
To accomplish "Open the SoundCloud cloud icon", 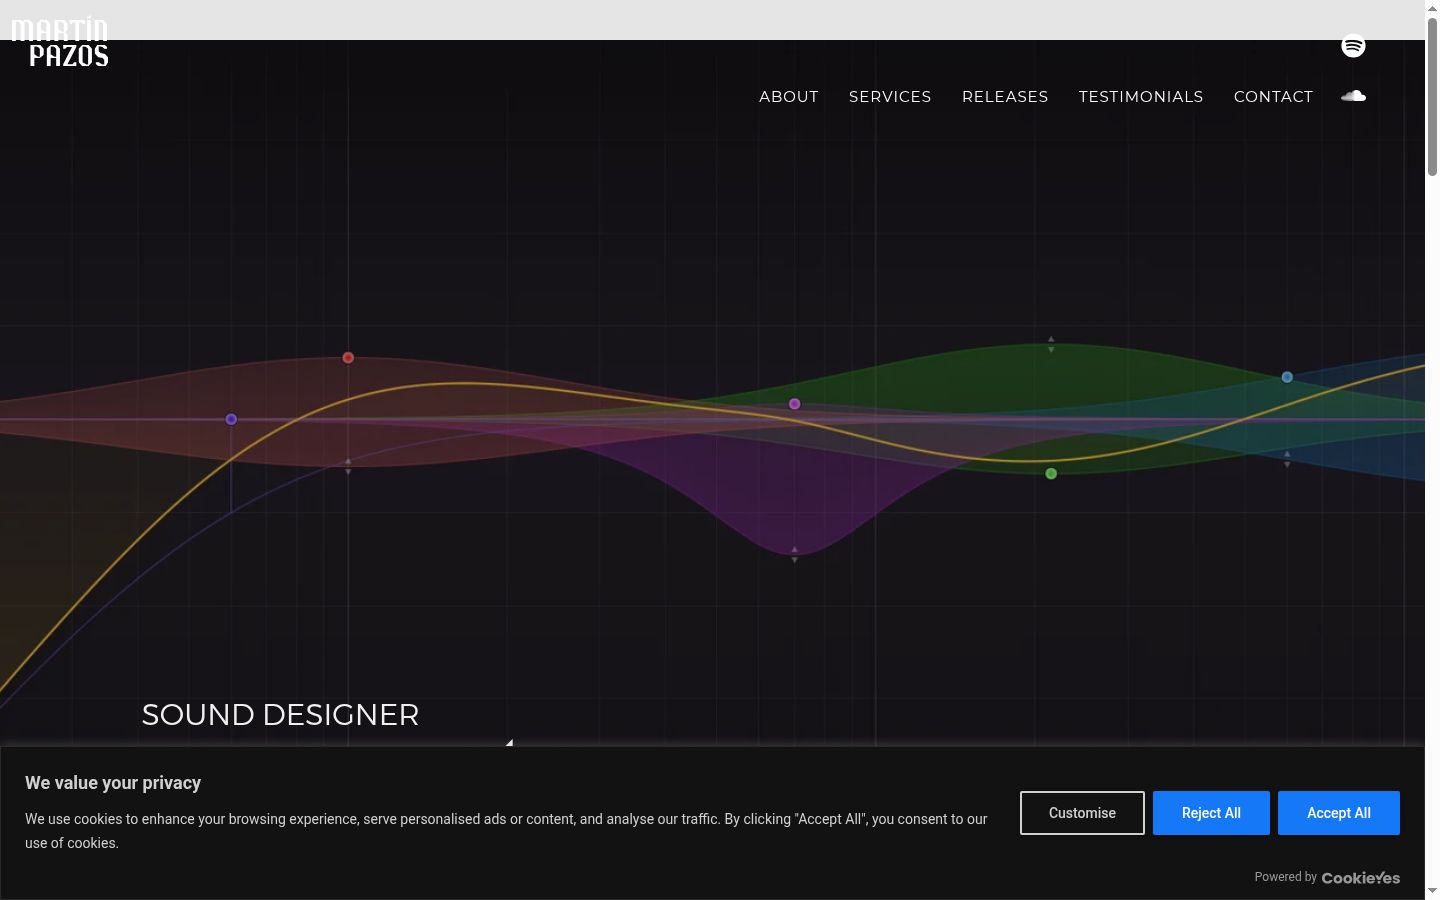I will 1353,96.
